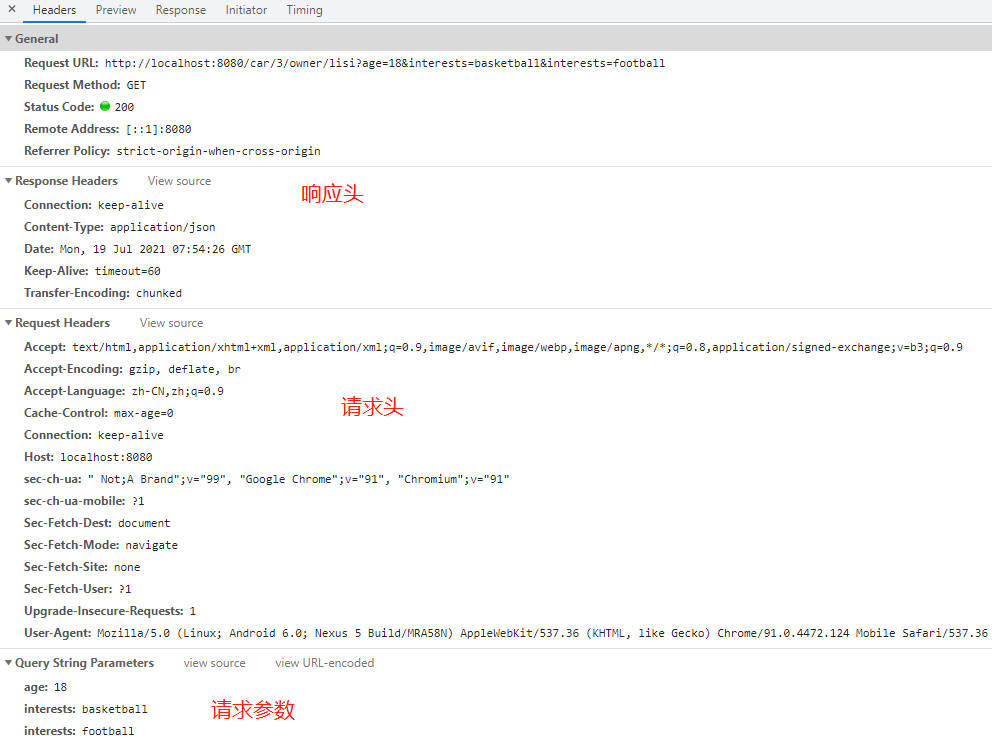The image size is (992, 746).
Task: Show query parameters as URL-encoded
Action: [324, 663]
